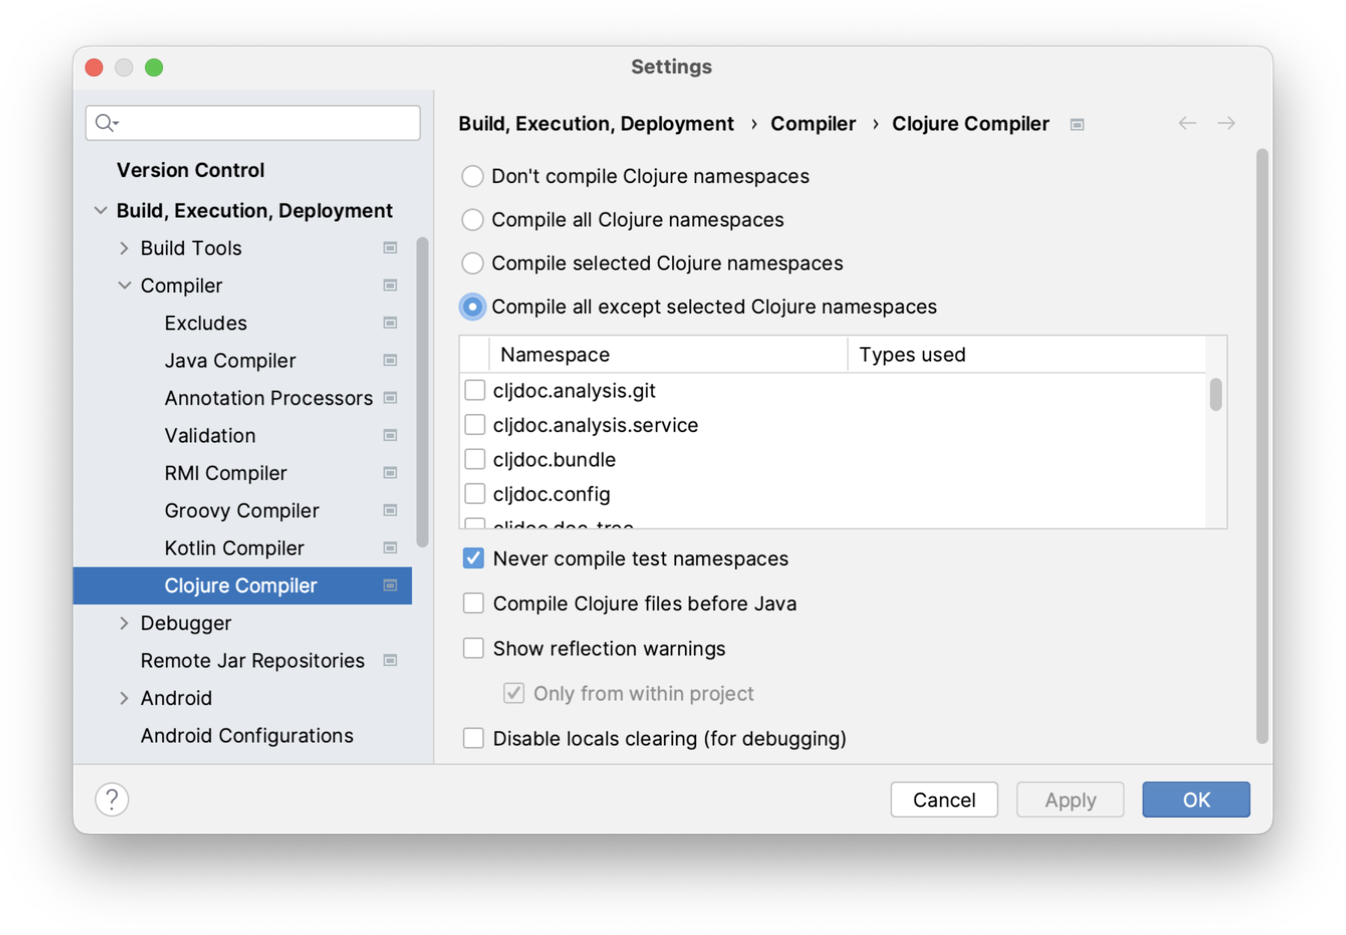Expand the Android node

[124, 698]
